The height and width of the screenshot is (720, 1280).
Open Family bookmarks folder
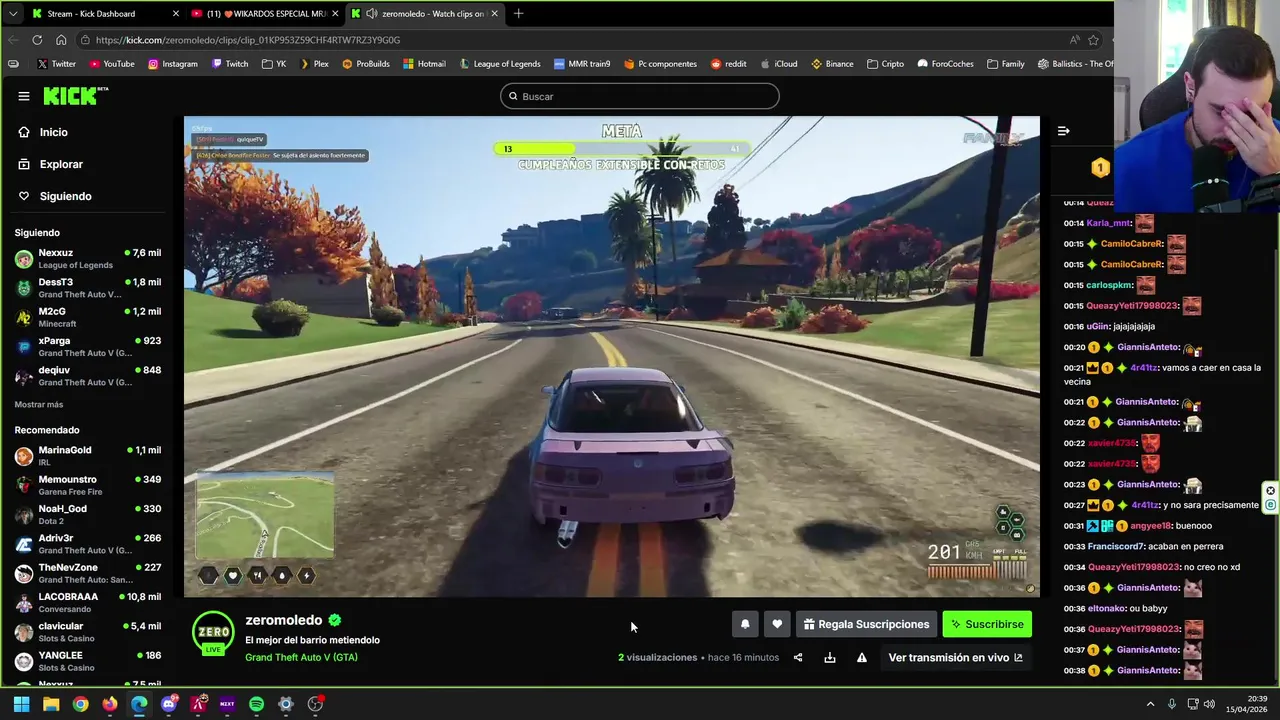point(1006,64)
